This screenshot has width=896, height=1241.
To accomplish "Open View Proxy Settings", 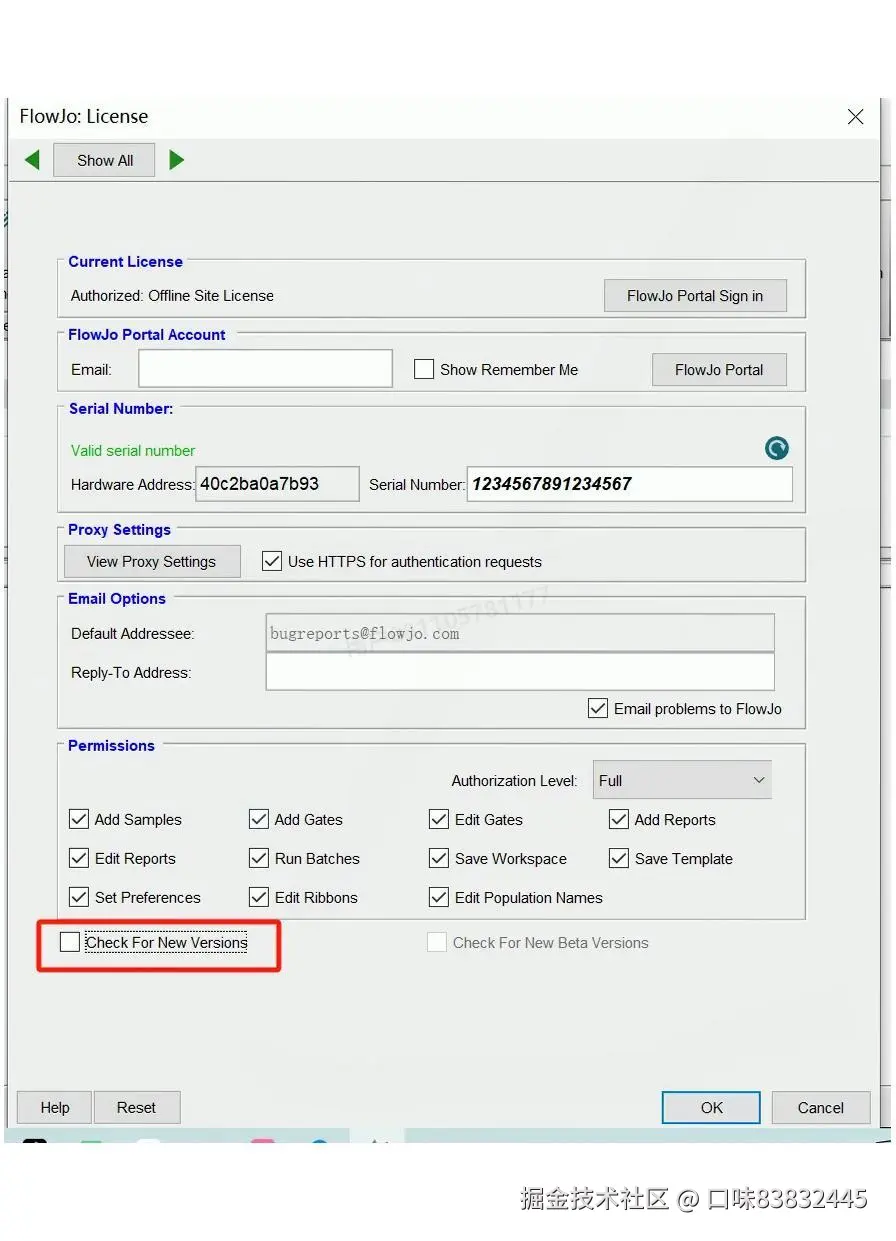I will point(151,562).
